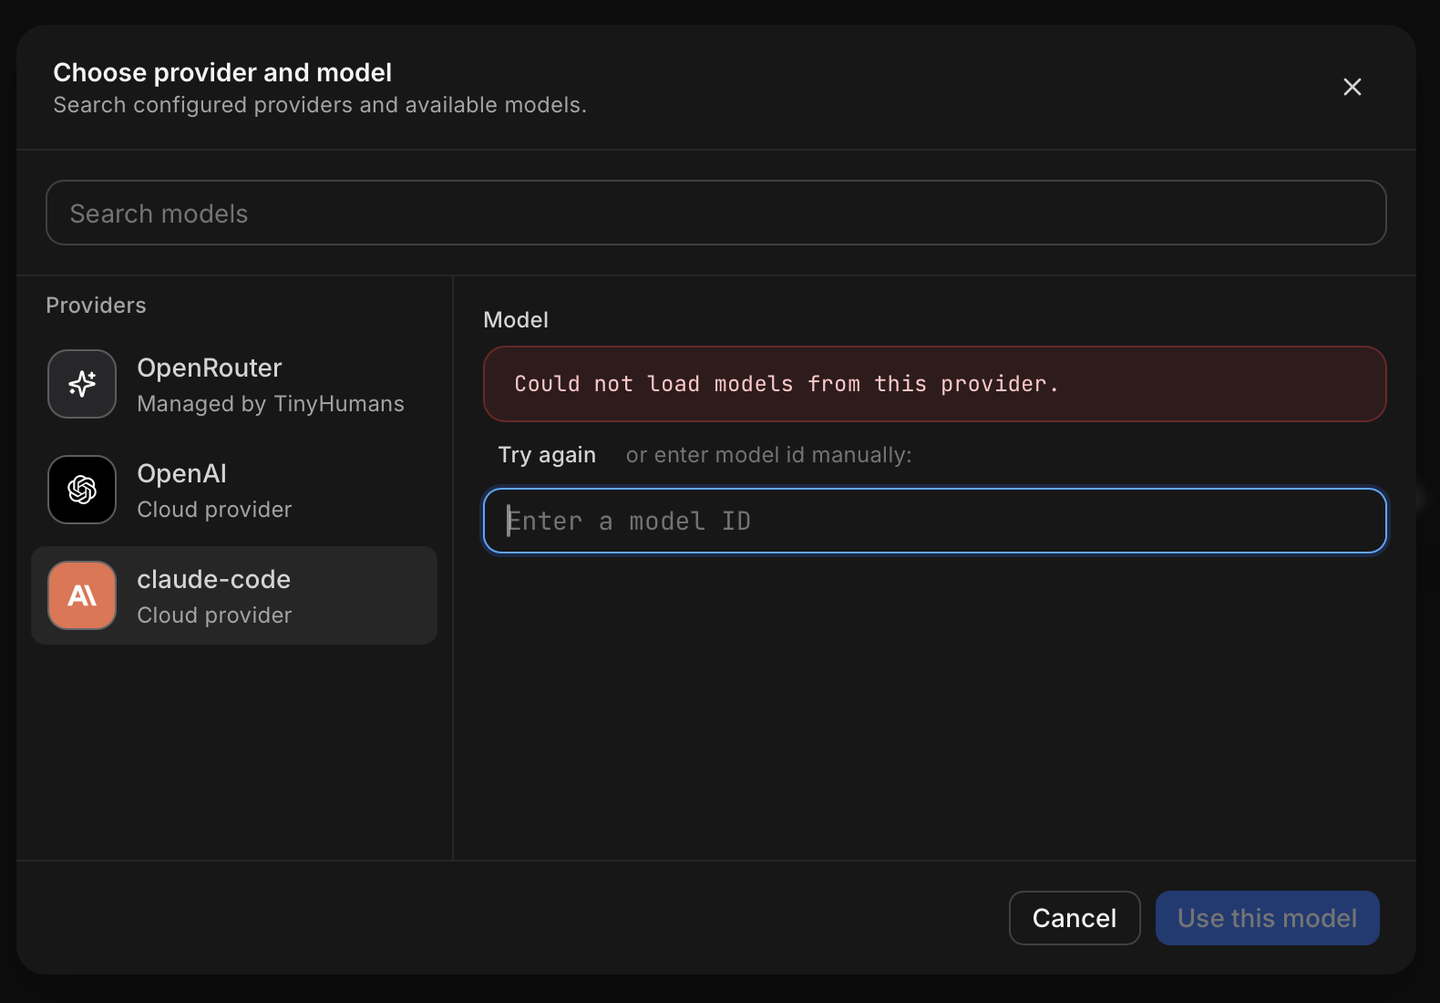1440x1003 pixels.
Task: Click 'or enter model id manually:' text
Action: tap(769, 455)
